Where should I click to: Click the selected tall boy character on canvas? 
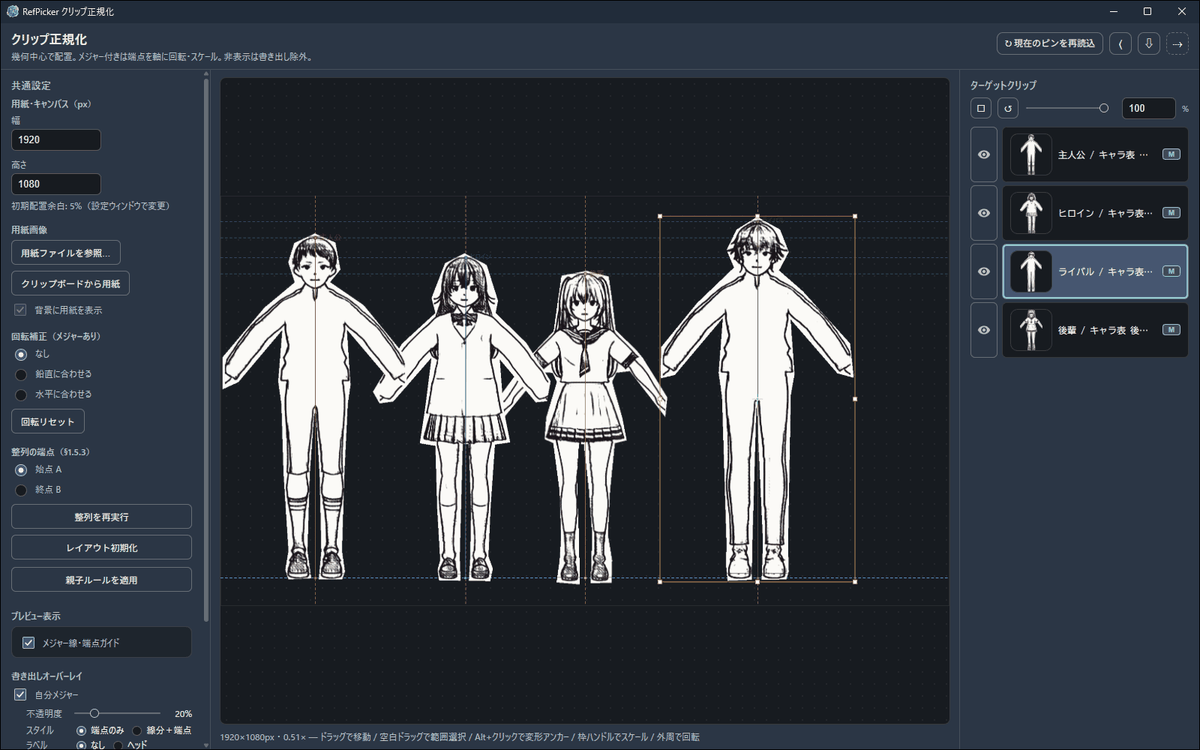(x=757, y=400)
